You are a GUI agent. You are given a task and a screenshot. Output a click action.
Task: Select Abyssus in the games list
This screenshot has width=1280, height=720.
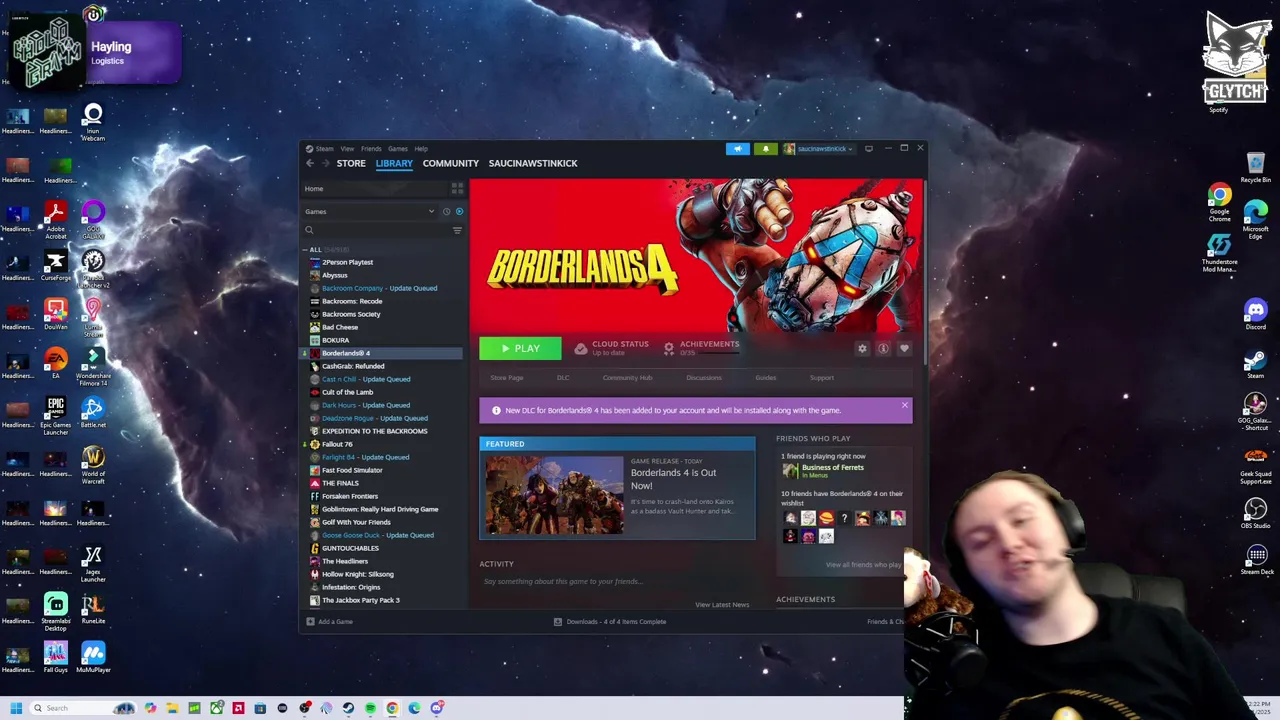pyautogui.click(x=334, y=275)
